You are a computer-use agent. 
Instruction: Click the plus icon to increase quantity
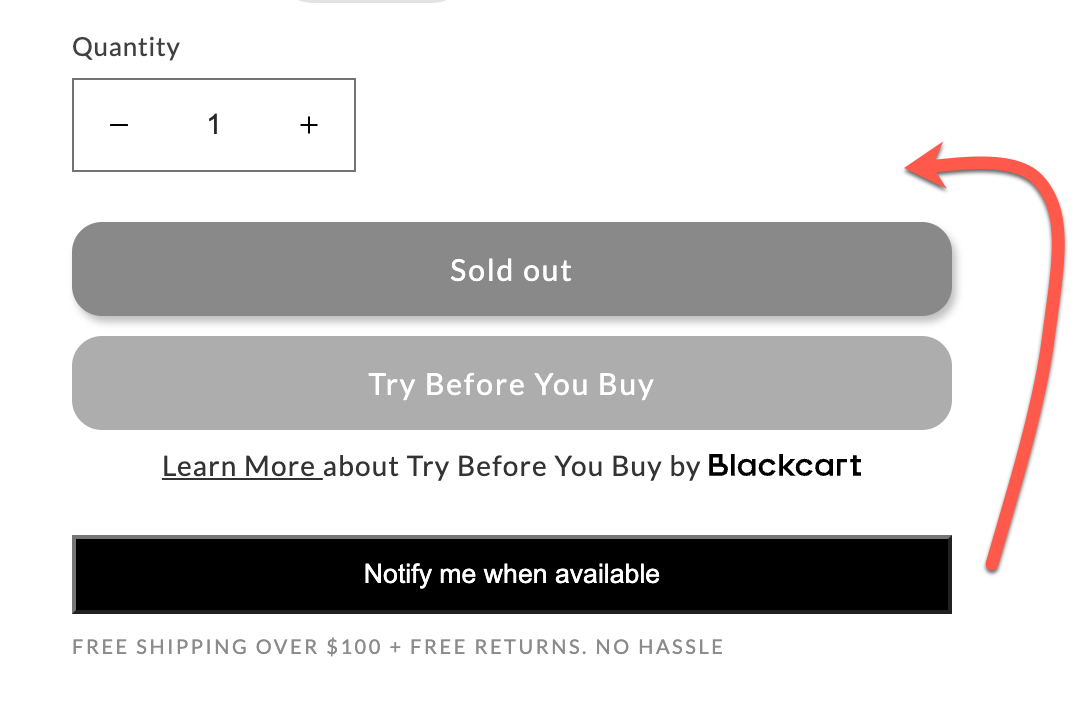[309, 125]
